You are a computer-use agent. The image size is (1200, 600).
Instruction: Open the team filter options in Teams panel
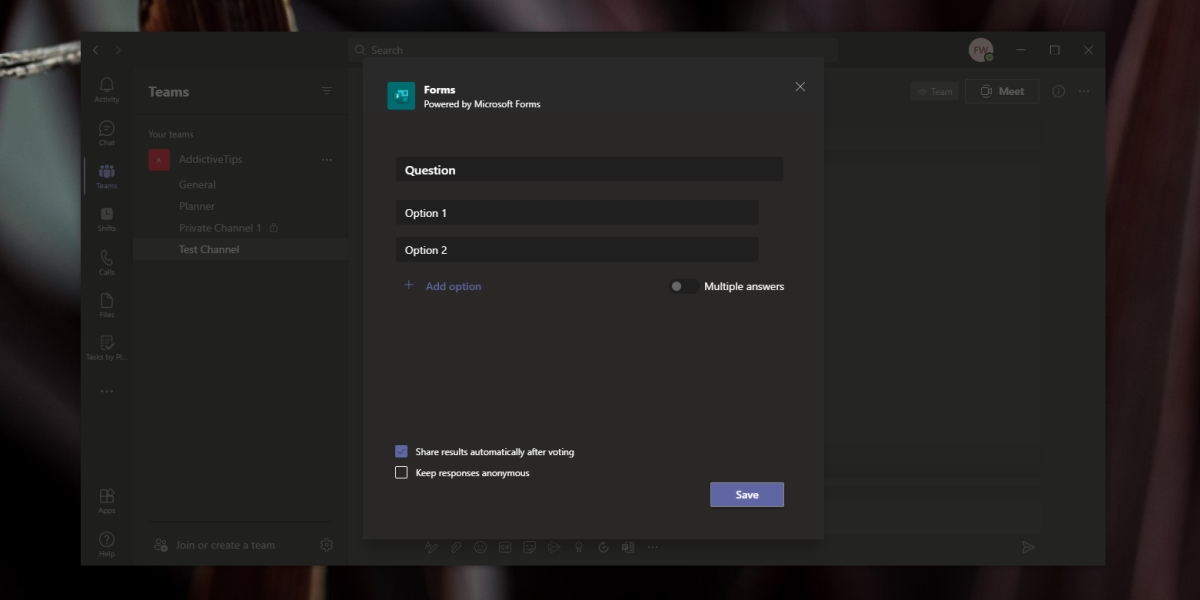[326, 90]
